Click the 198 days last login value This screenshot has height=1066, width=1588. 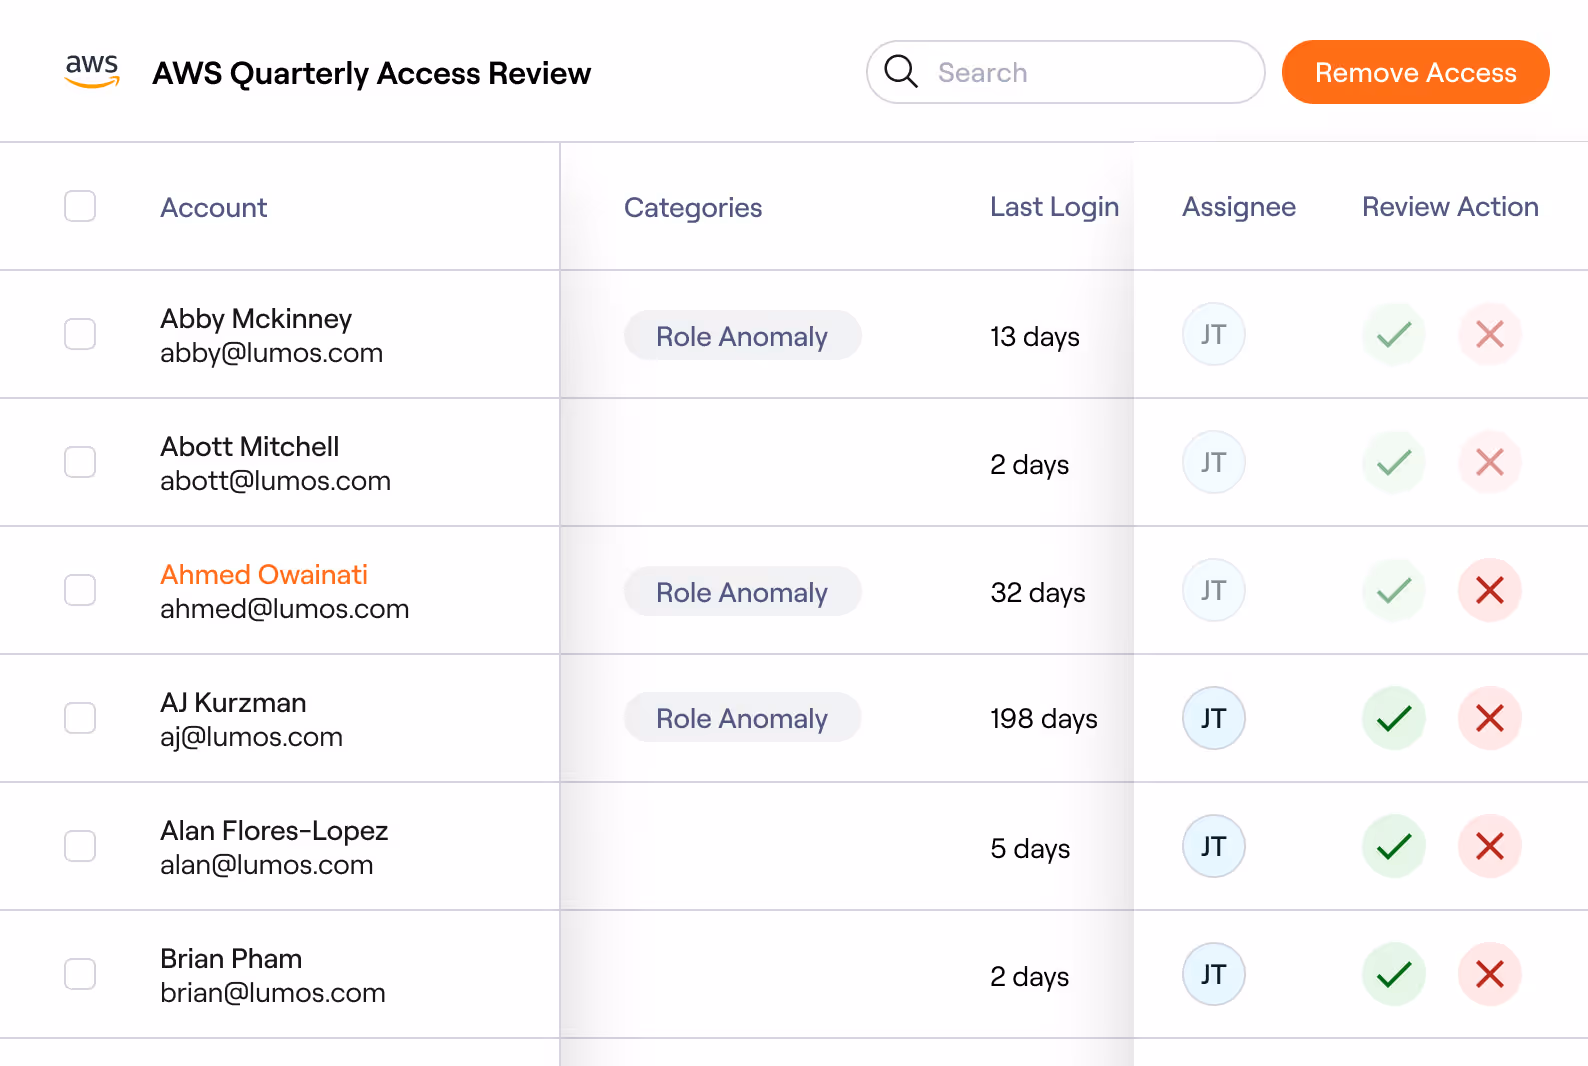click(x=1044, y=719)
